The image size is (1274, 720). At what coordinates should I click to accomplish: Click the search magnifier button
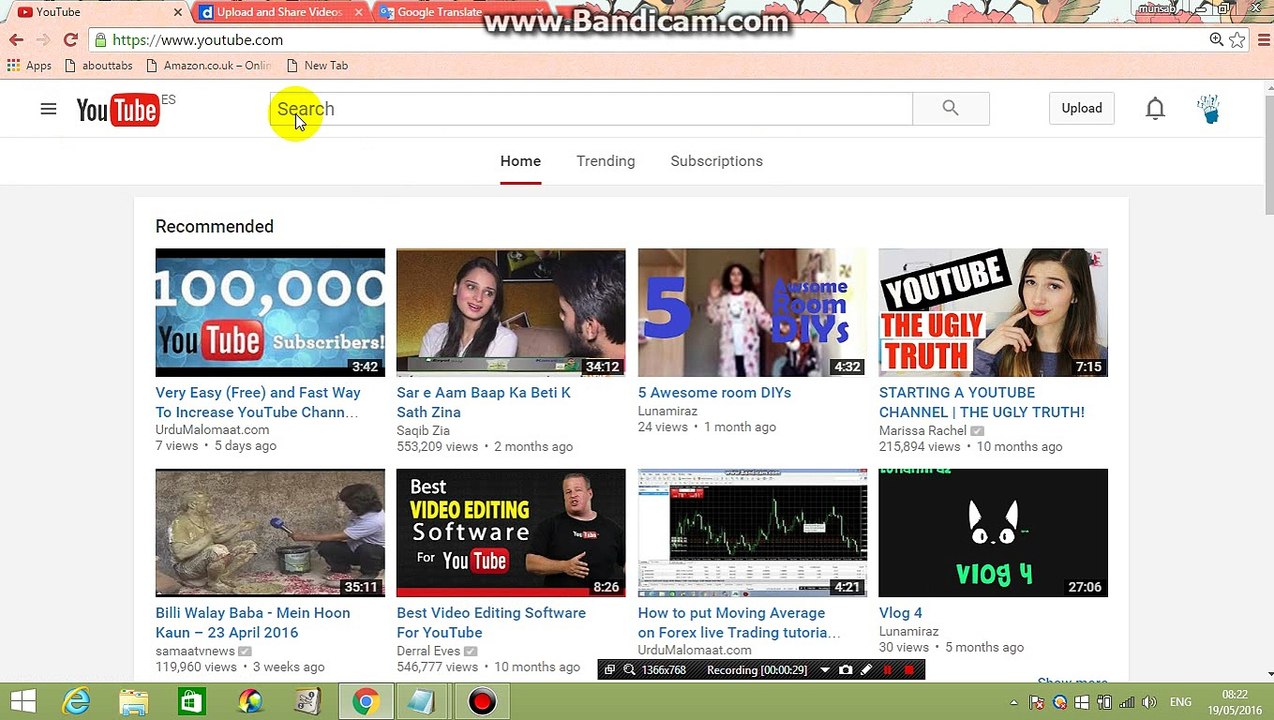point(950,108)
